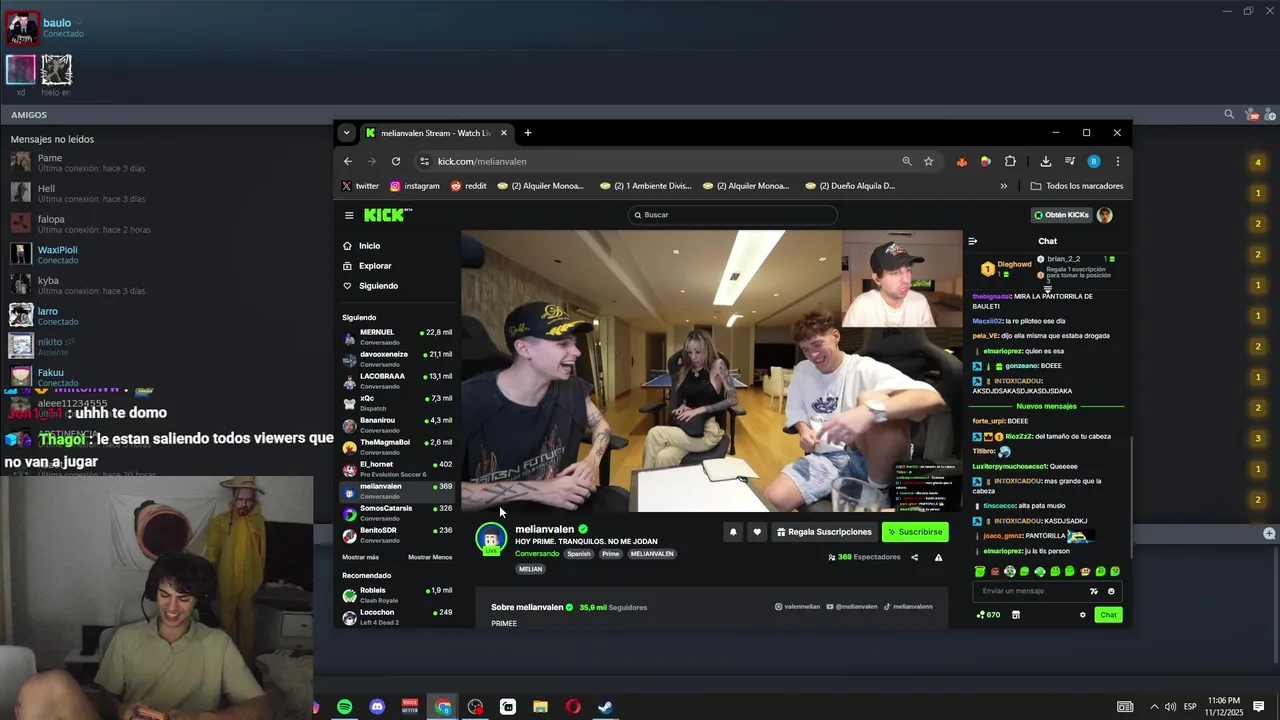Image resolution: width=1280 pixels, height=720 pixels.
Task: Click the green Chat send button
Action: pos(1108,615)
